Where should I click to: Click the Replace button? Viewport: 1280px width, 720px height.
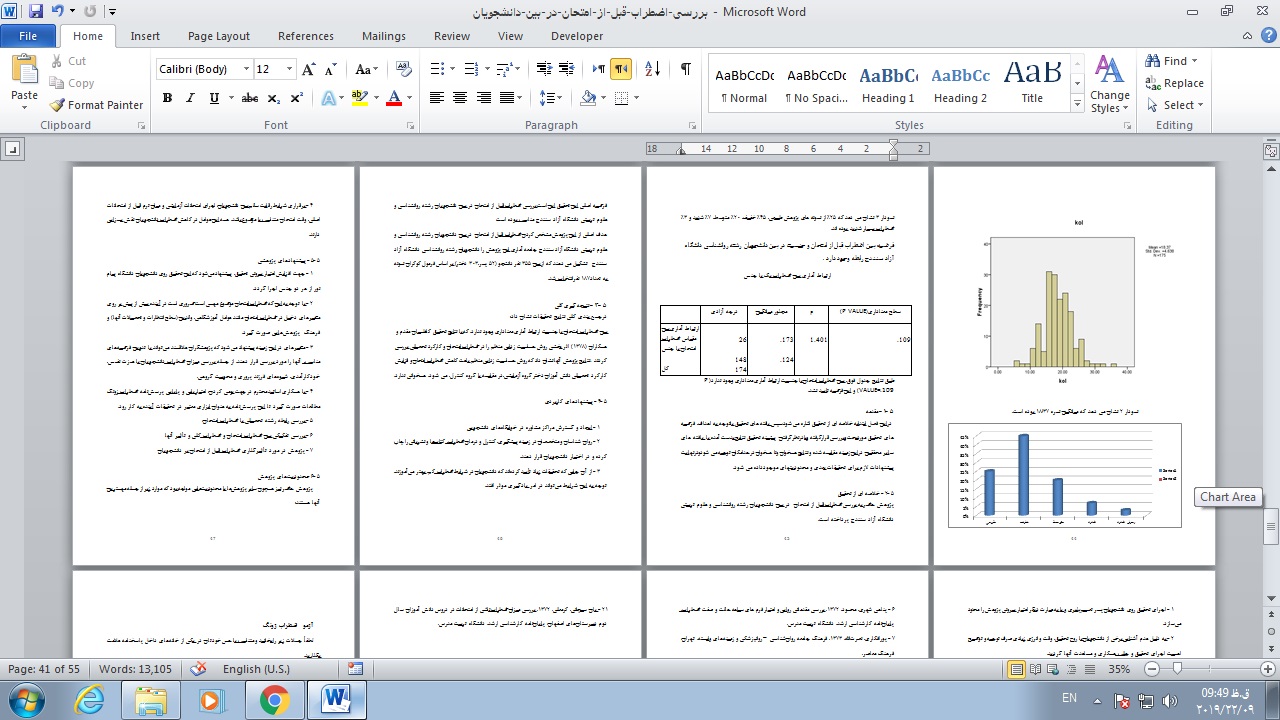point(1174,83)
